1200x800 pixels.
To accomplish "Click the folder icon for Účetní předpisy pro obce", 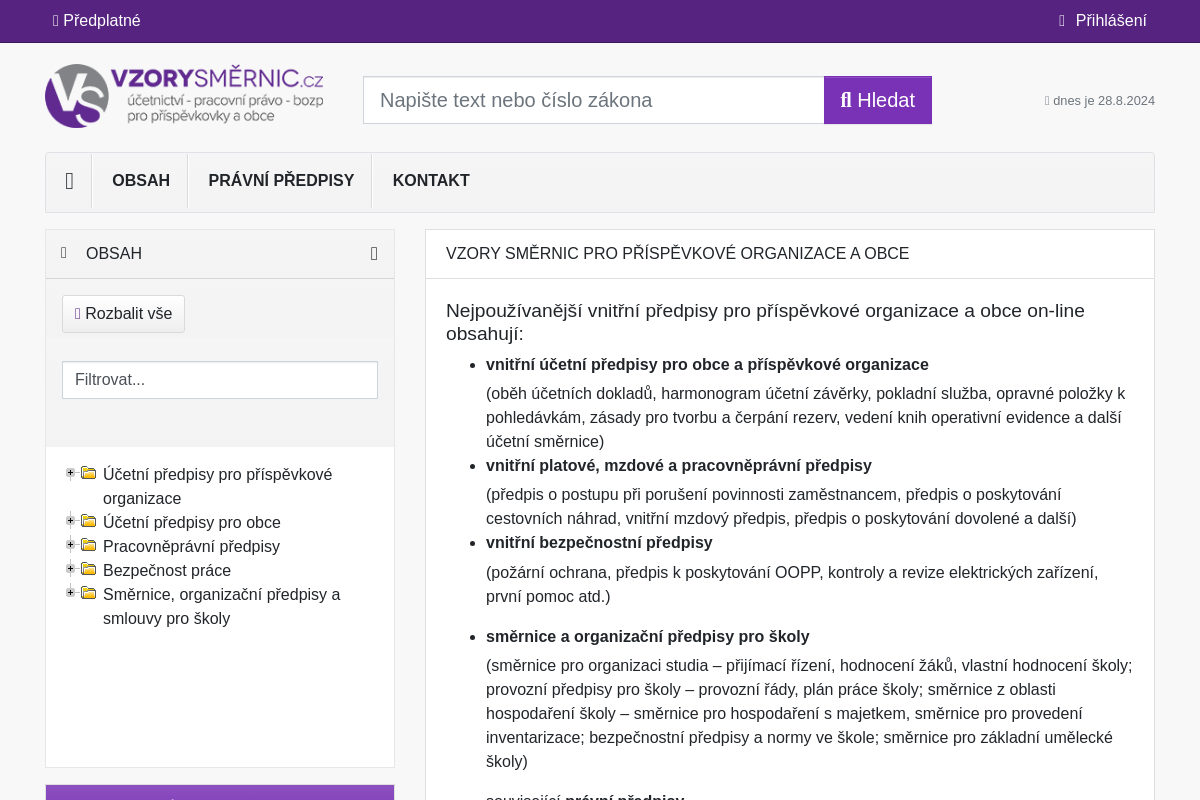I will pyautogui.click(x=89, y=521).
